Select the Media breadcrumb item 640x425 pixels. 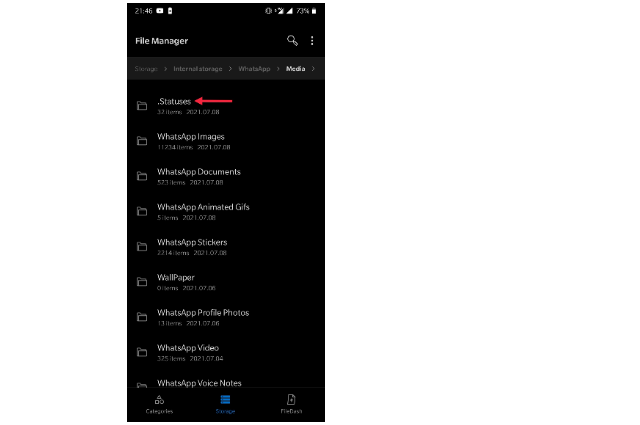(x=296, y=69)
